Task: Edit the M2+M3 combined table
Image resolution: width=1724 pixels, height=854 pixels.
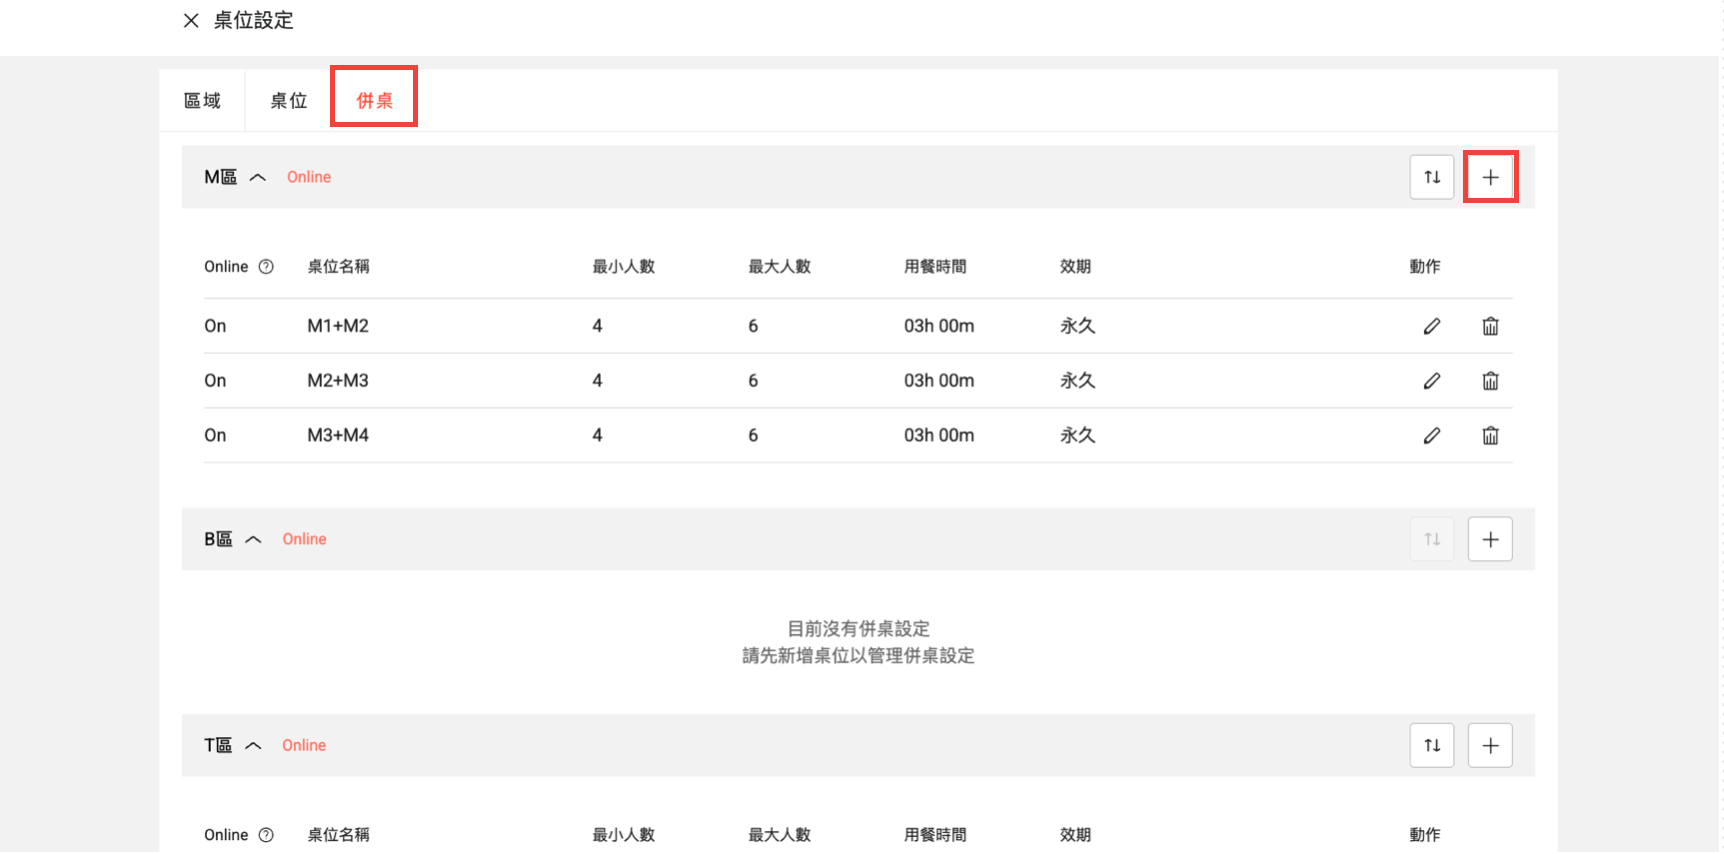Action: 1431,381
